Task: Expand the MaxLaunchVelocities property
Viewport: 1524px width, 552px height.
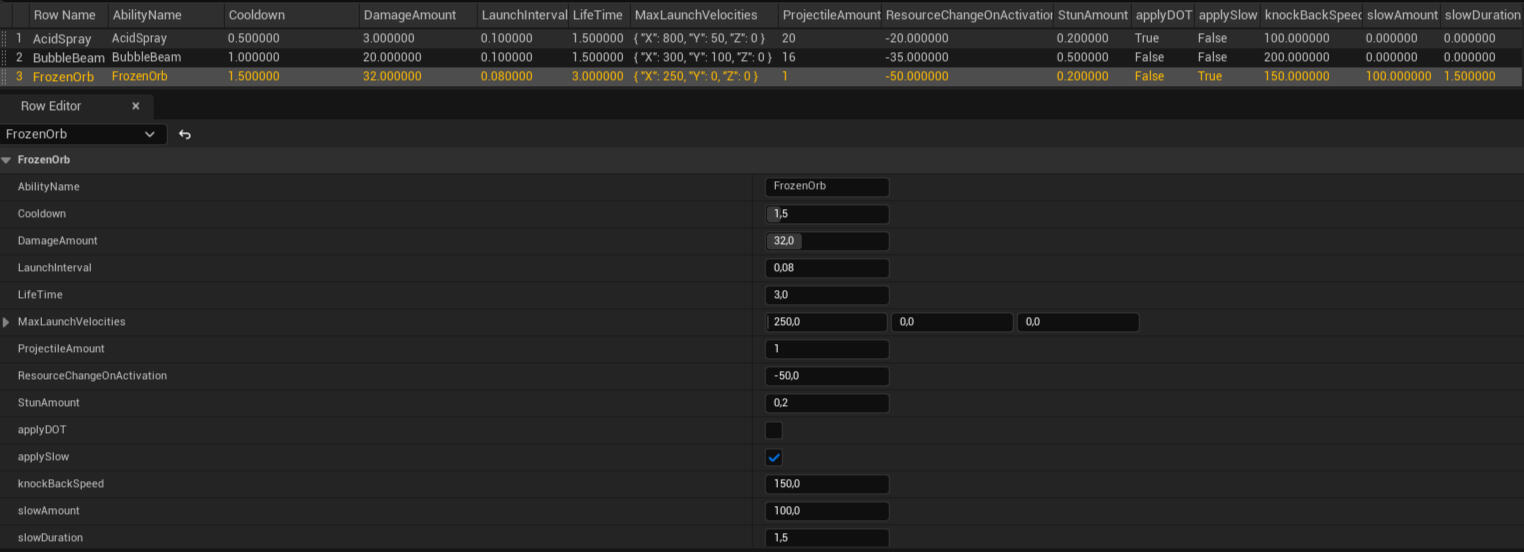Action: coord(7,322)
